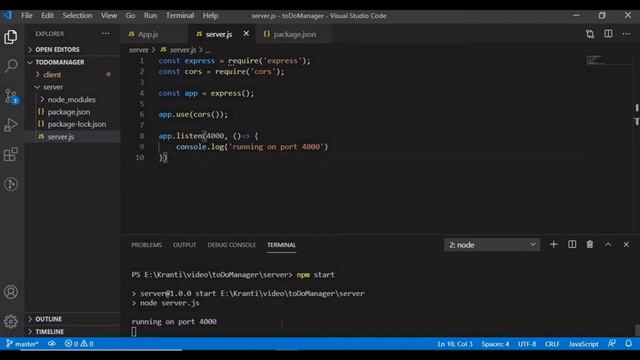Screen dimensions: 640x360
Task: Collapse the server folder
Action: click(73, 87)
